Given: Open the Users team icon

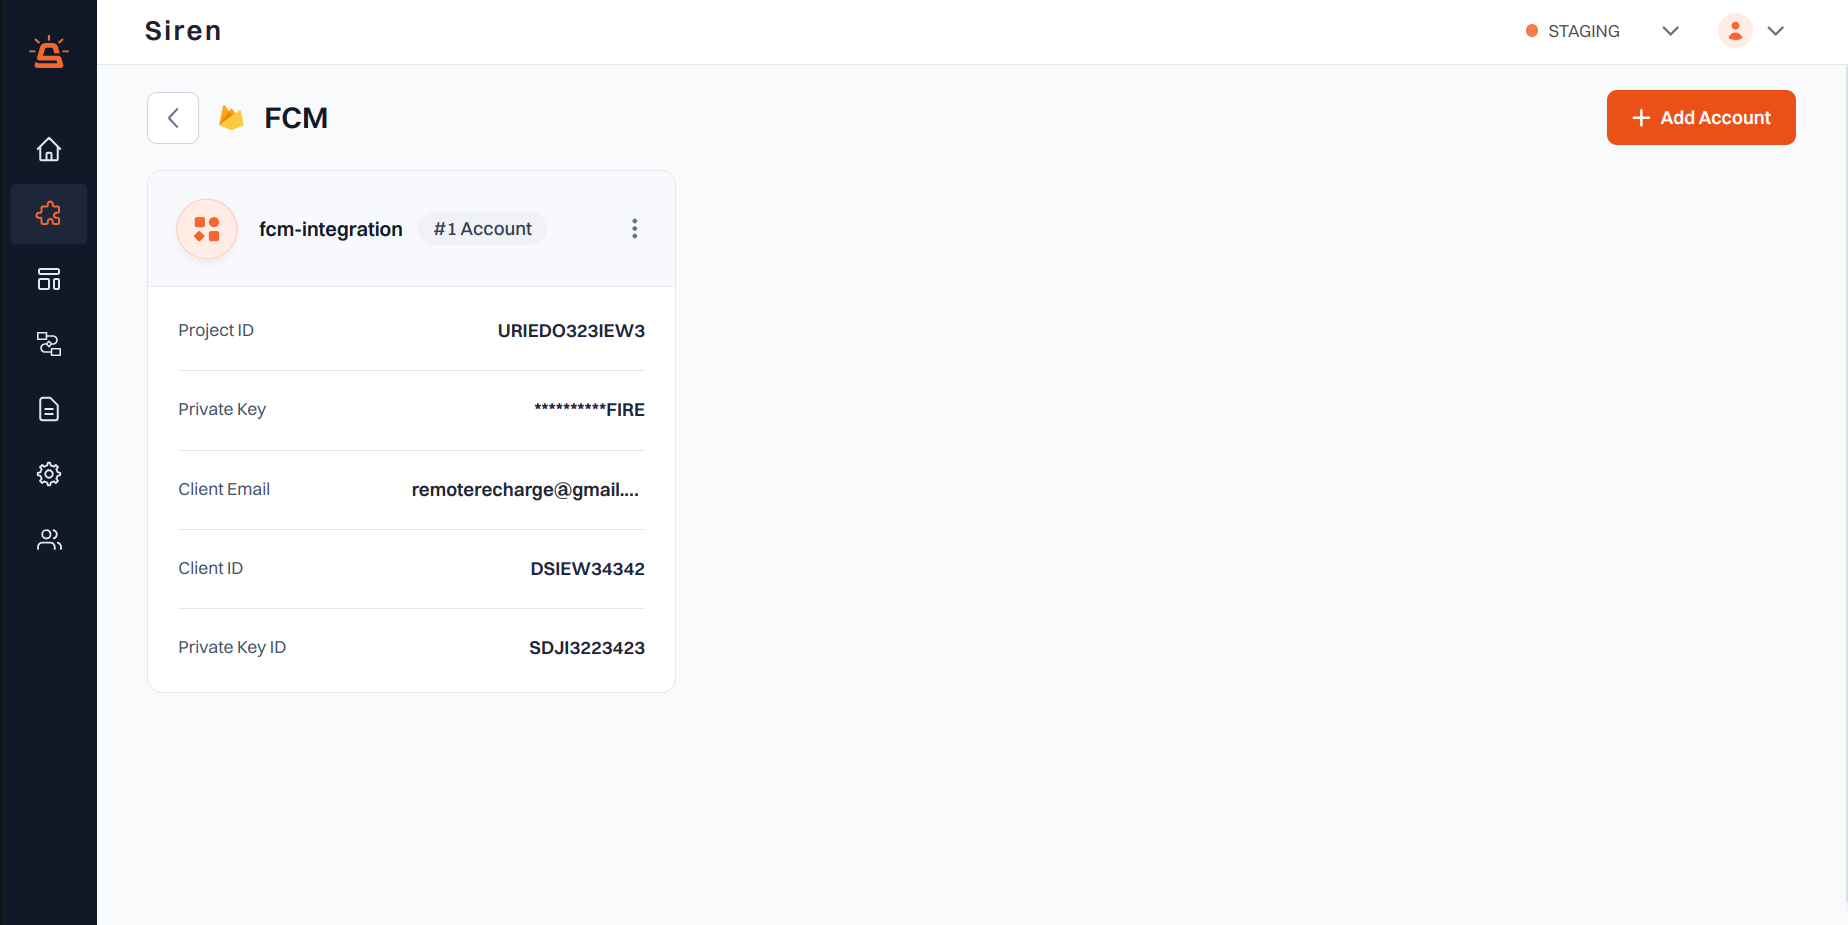Looking at the screenshot, I should (x=49, y=540).
